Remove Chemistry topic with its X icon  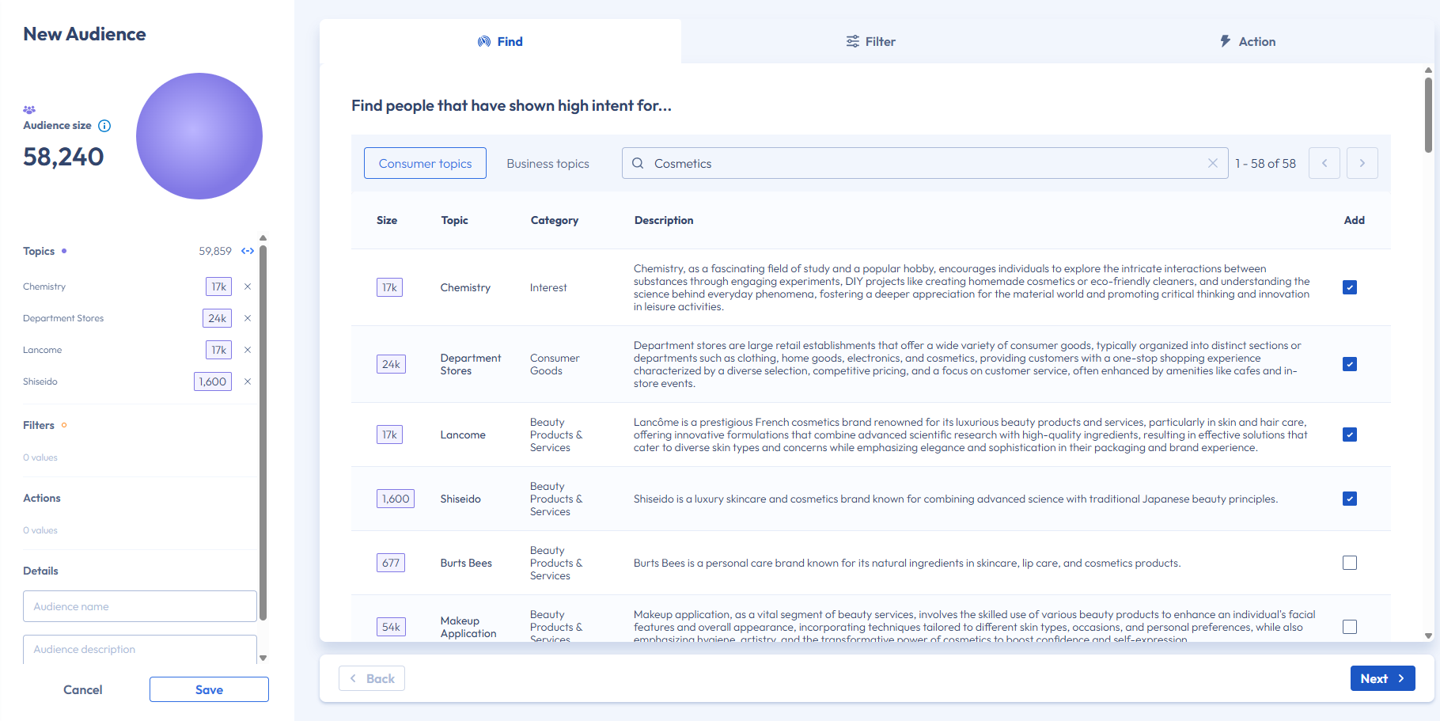tap(248, 287)
